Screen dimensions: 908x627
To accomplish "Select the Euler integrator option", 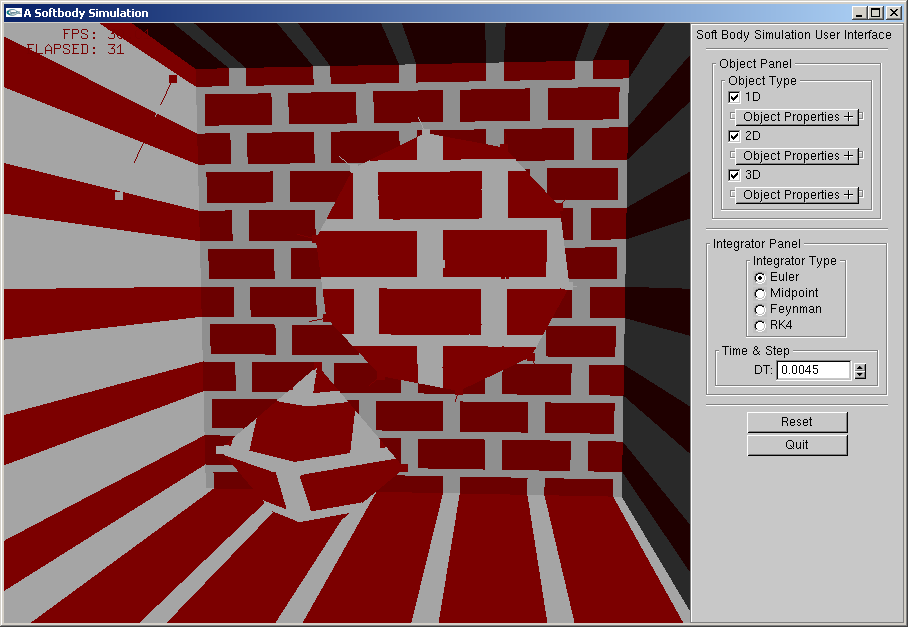I will coord(760,277).
